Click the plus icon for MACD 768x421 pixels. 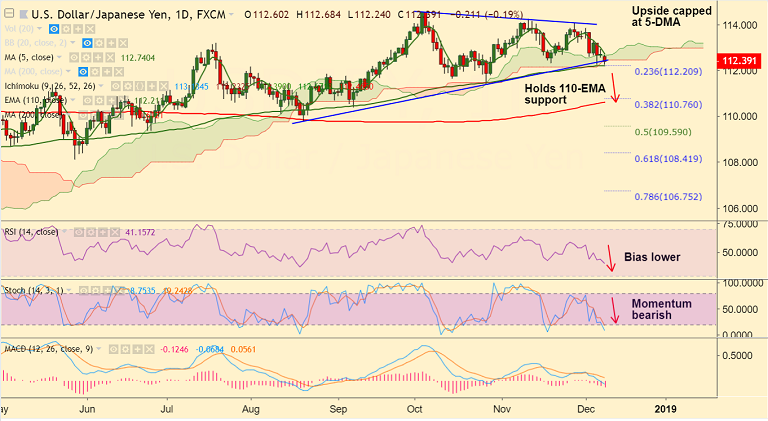pyautogui.click(x=138, y=349)
